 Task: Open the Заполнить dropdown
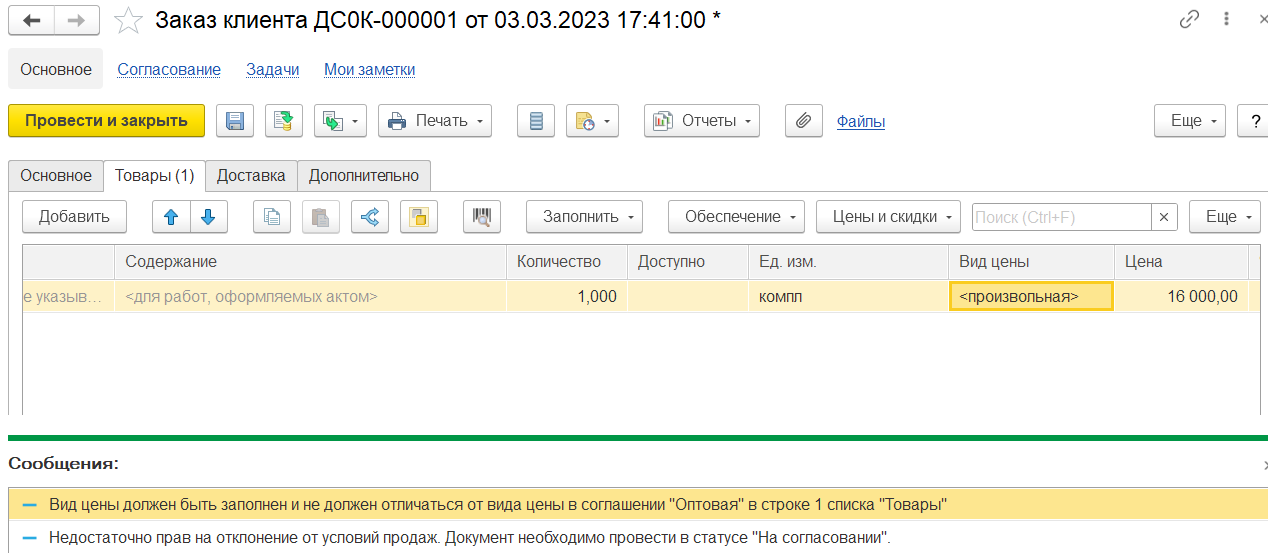[584, 217]
